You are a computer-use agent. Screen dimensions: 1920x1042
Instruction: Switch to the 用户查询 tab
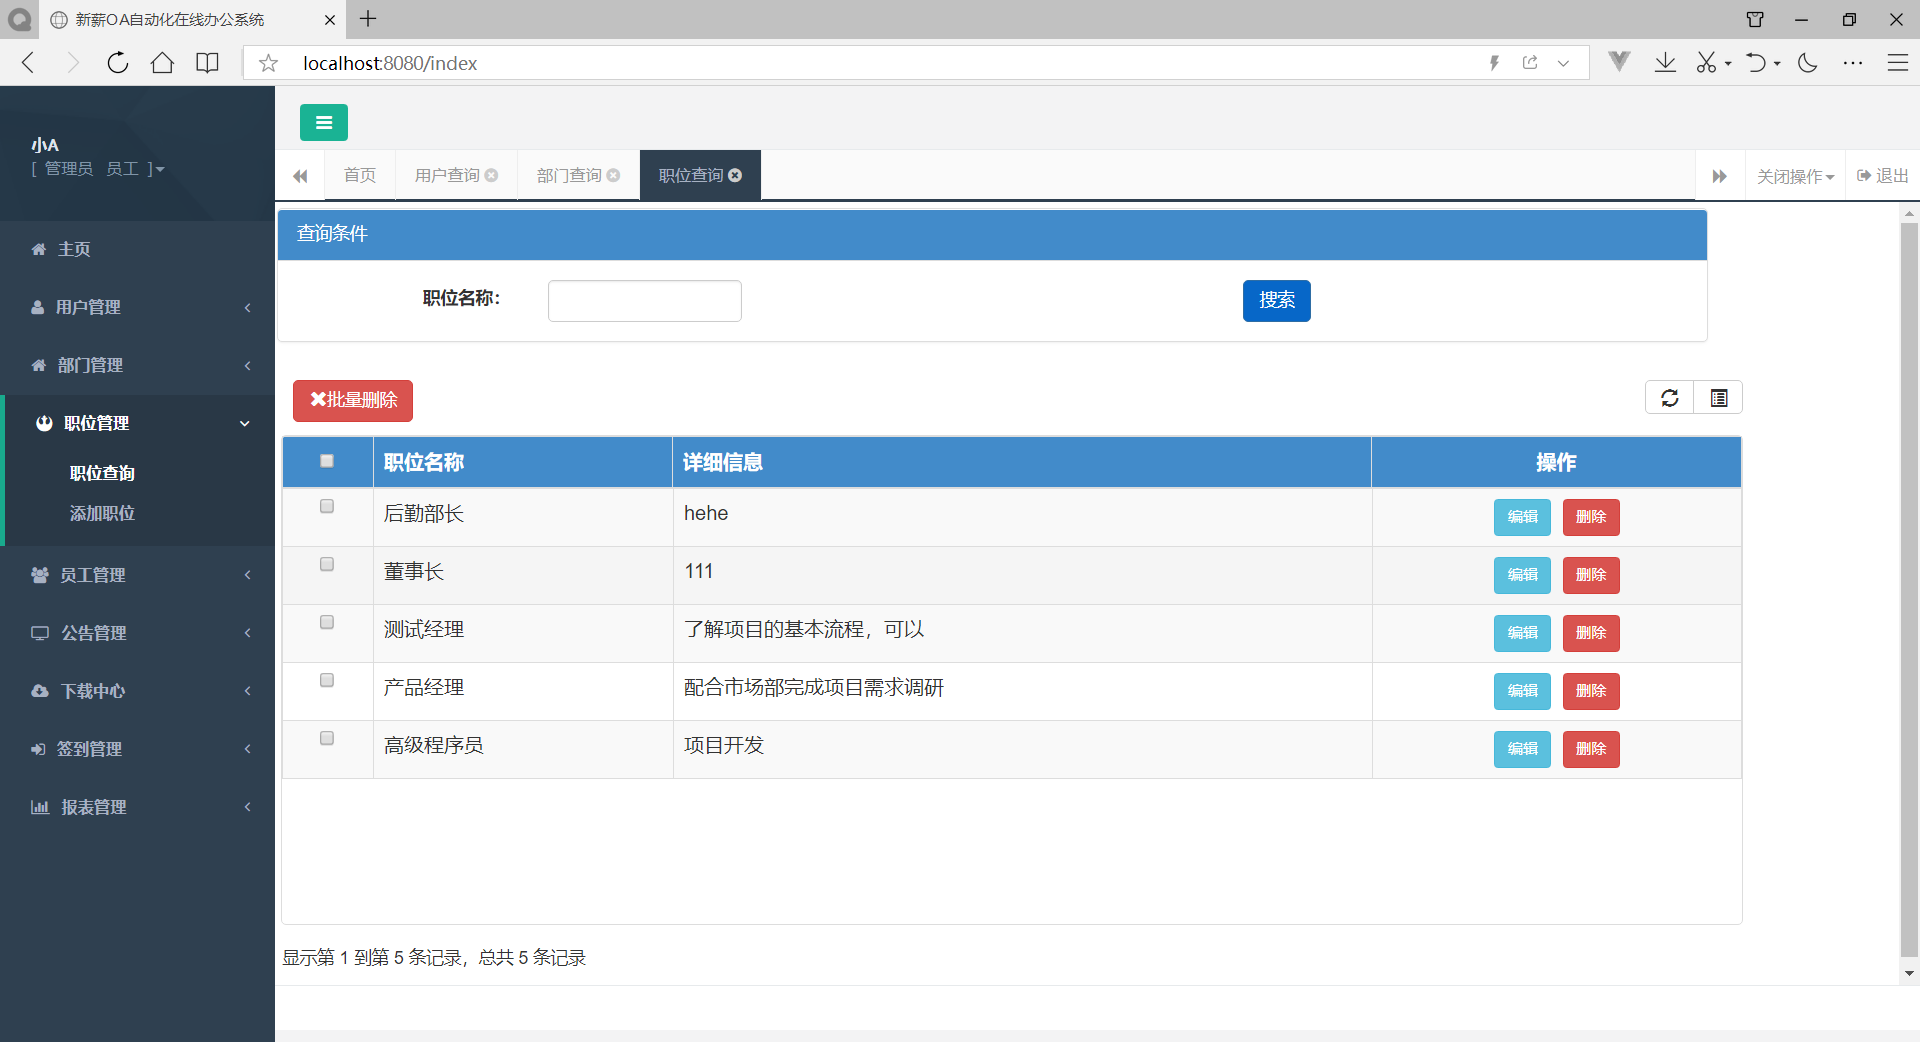[x=447, y=175]
